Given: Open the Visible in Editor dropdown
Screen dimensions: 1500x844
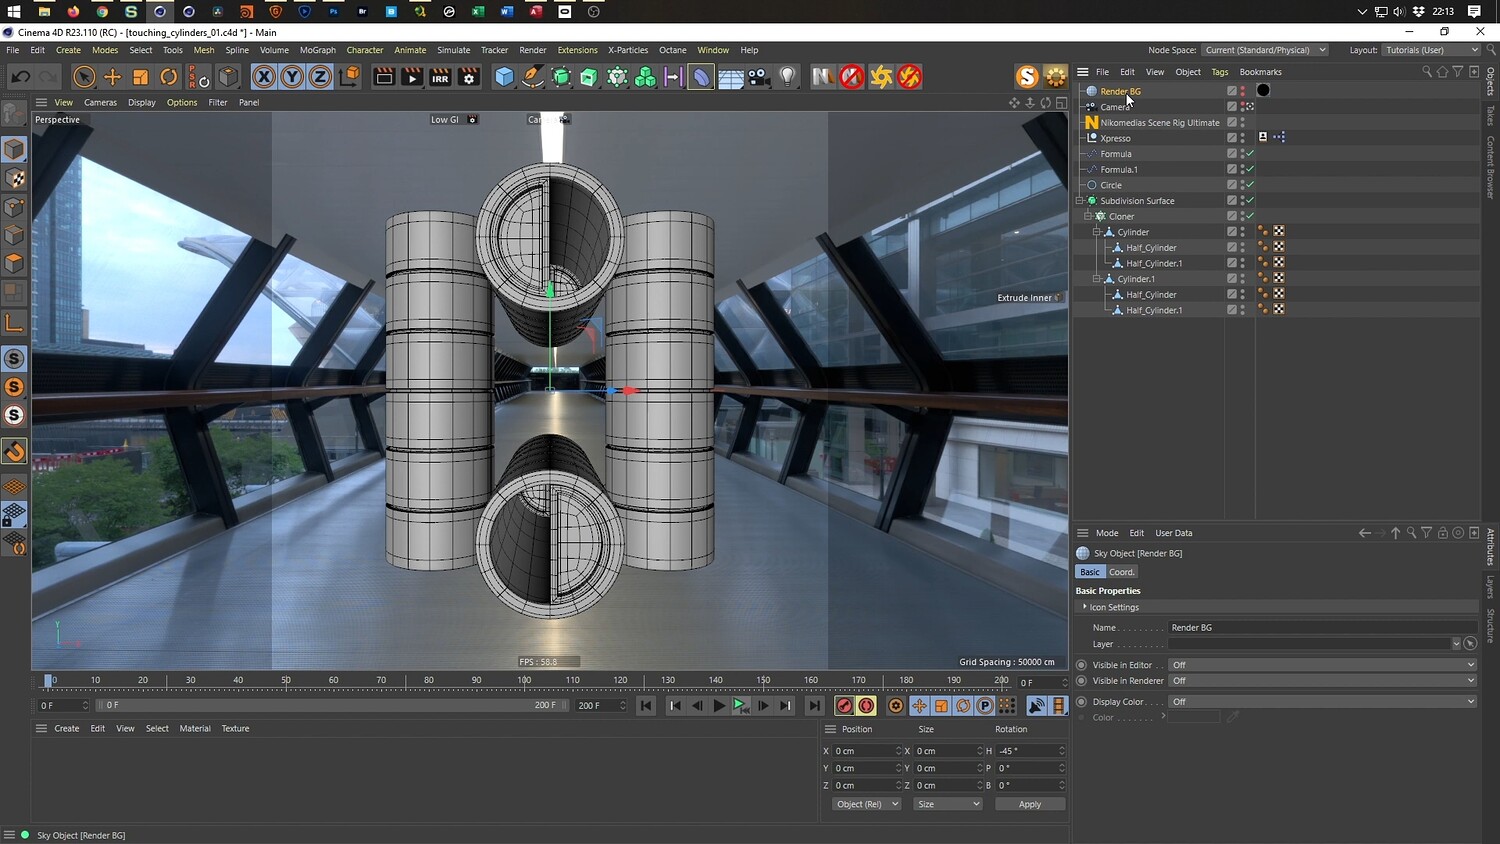Looking at the screenshot, I should pyautogui.click(x=1322, y=665).
